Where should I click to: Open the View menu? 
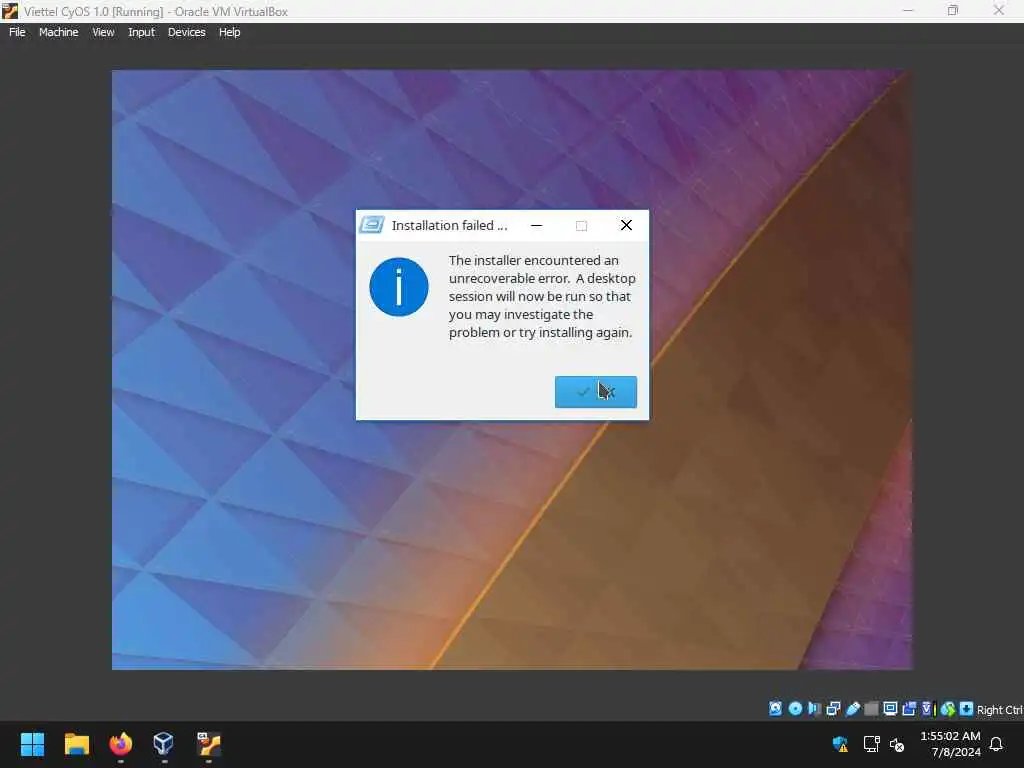coord(103,32)
